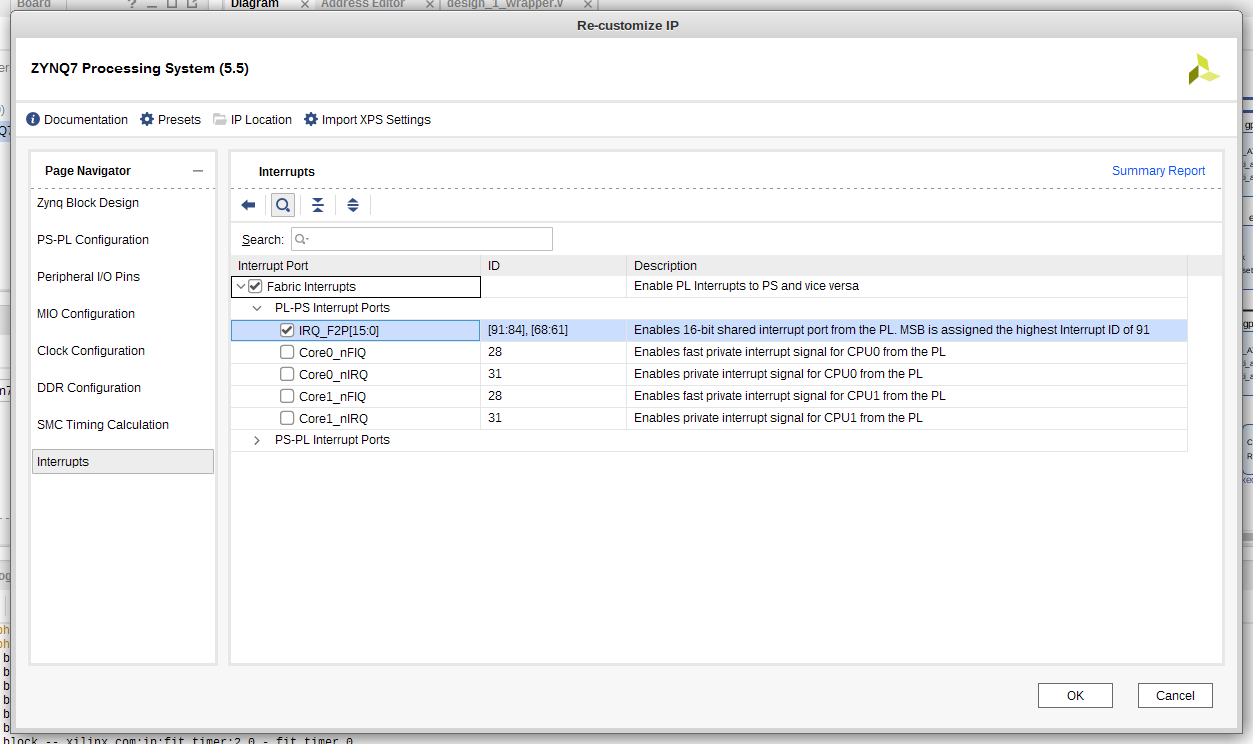Click the IP Location folder icon

tap(220, 119)
